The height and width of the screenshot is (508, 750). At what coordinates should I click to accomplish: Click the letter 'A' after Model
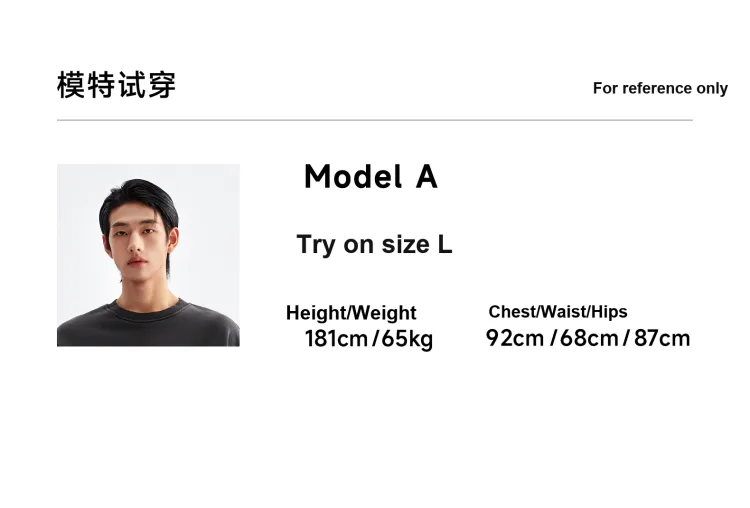coord(426,177)
